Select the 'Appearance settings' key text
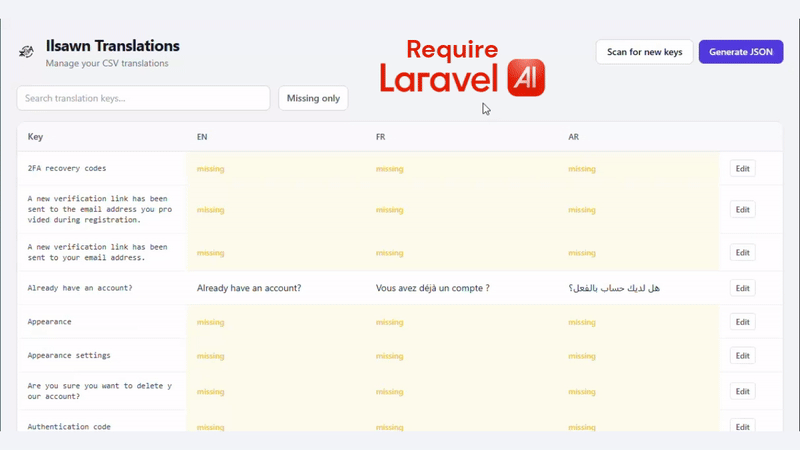The height and width of the screenshot is (450, 800). pos(69,355)
